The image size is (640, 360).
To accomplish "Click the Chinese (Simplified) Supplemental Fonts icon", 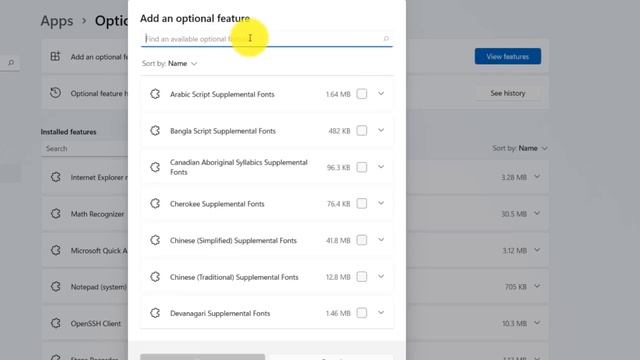I will point(155,240).
